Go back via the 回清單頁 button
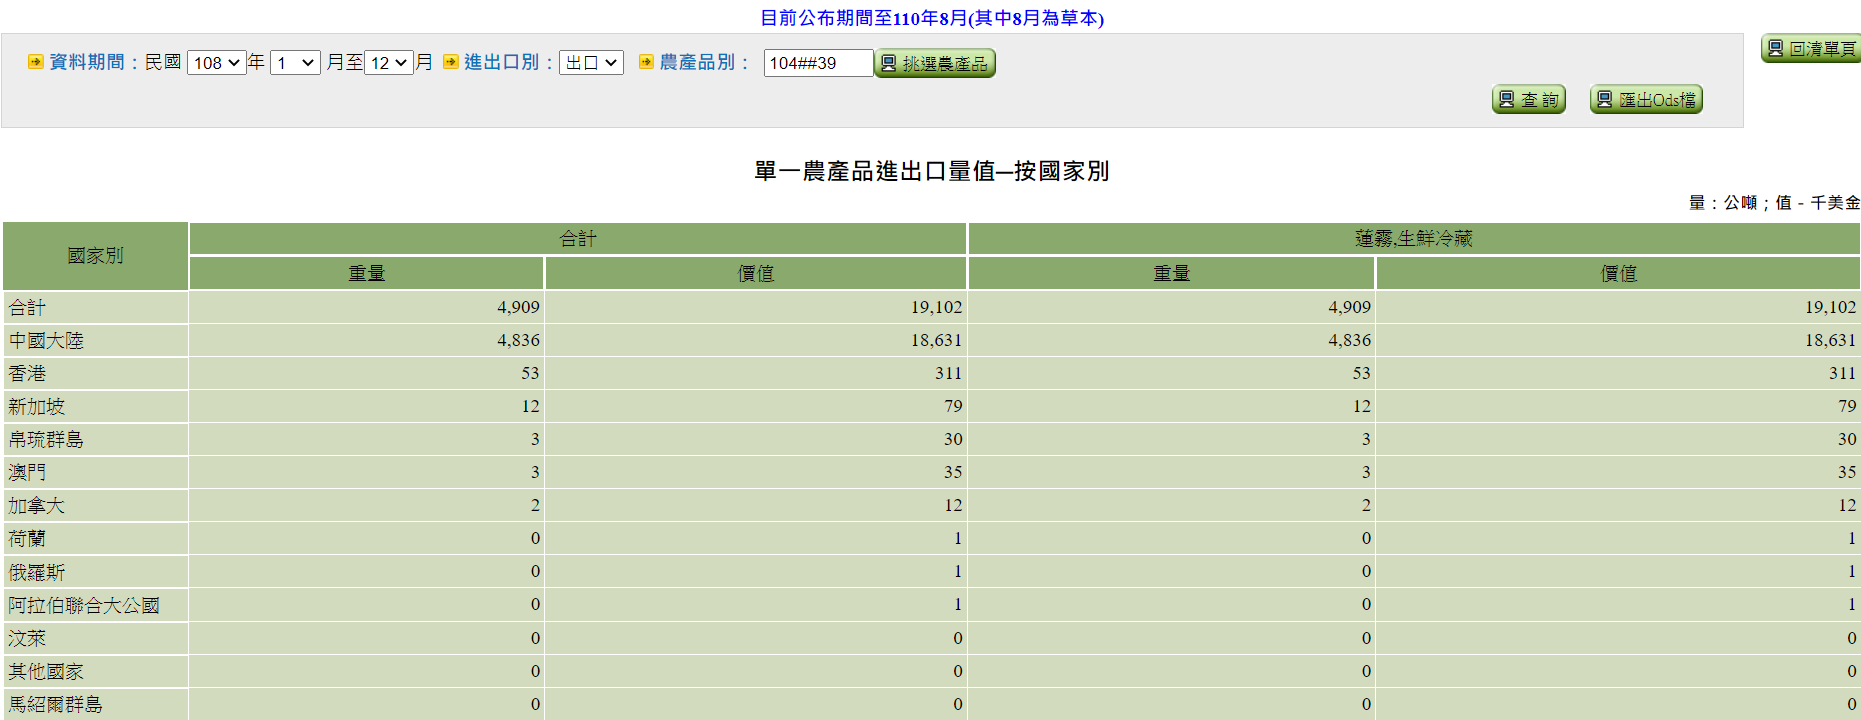Viewport: 1861px width, 720px height. (x=1811, y=49)
